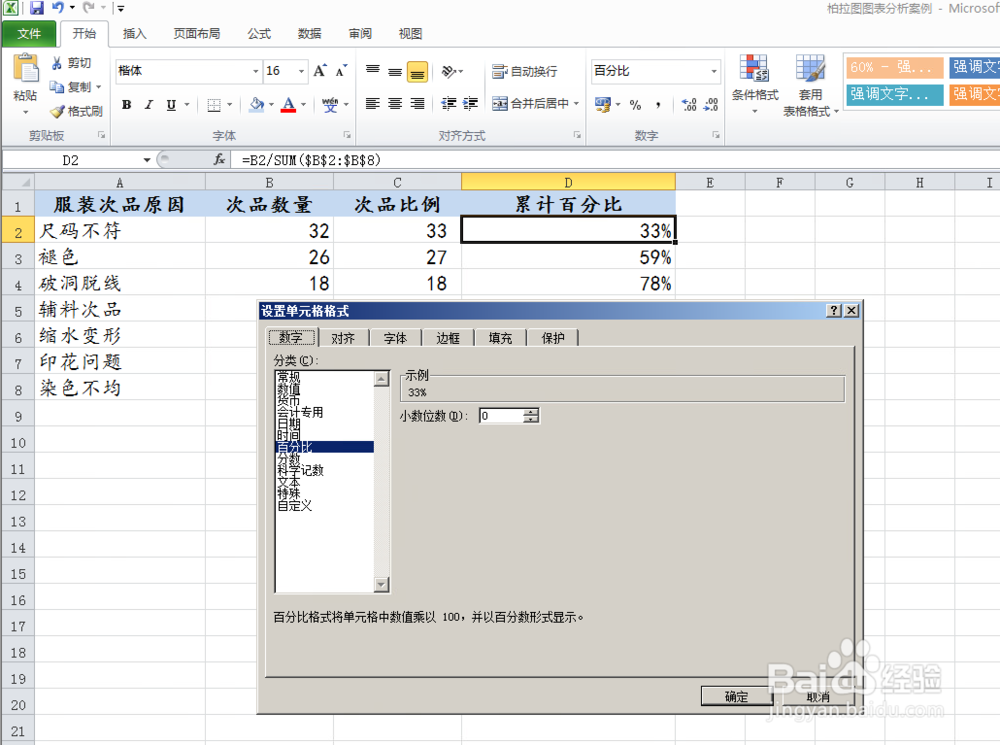Switch to 边框 tab in format dialog
The width and height of the screenshot is (1000, 745).
click(x=448, y=338)
